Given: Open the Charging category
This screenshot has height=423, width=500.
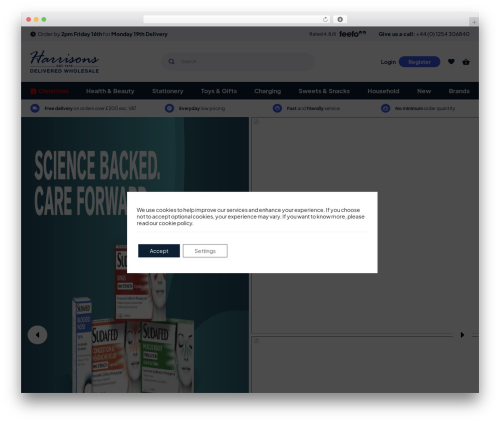Looking at the screenshot, I should 267,91.
